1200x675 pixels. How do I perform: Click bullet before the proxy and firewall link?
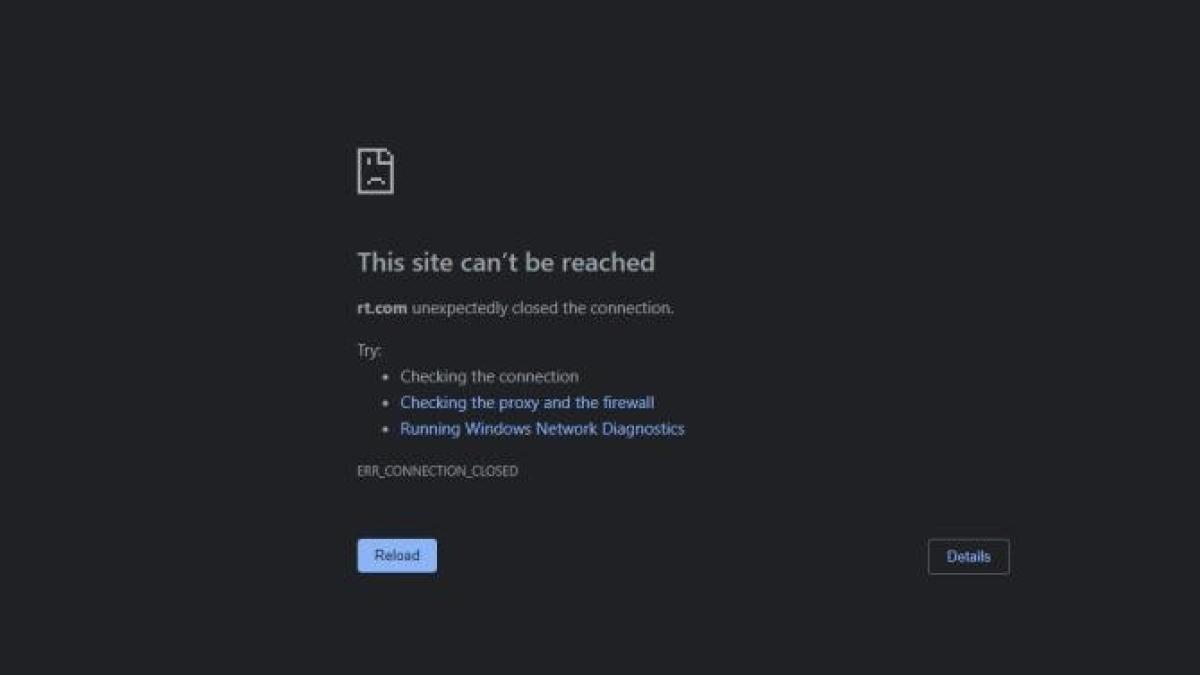[x=386, y=404]
